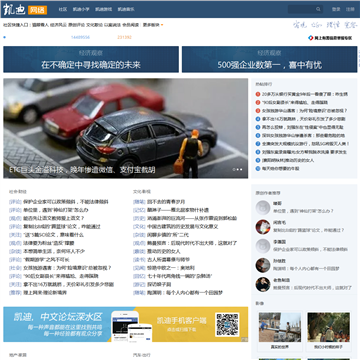Click avatar beside 保护企业家可以政策倾斜 in authors panel
This screenshot has width=360, height=360.
[x=263, y=246]
